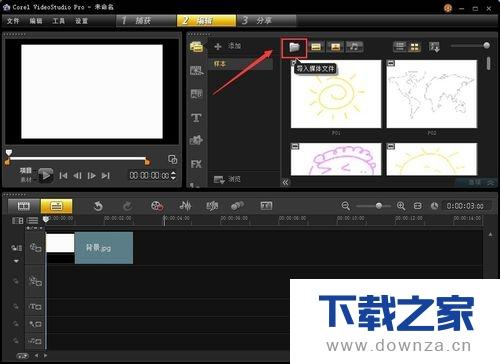The height and width of the screenshot is (364, 500).
Task: Adjust the thumbnail size slider
Action: click(486, 45)
